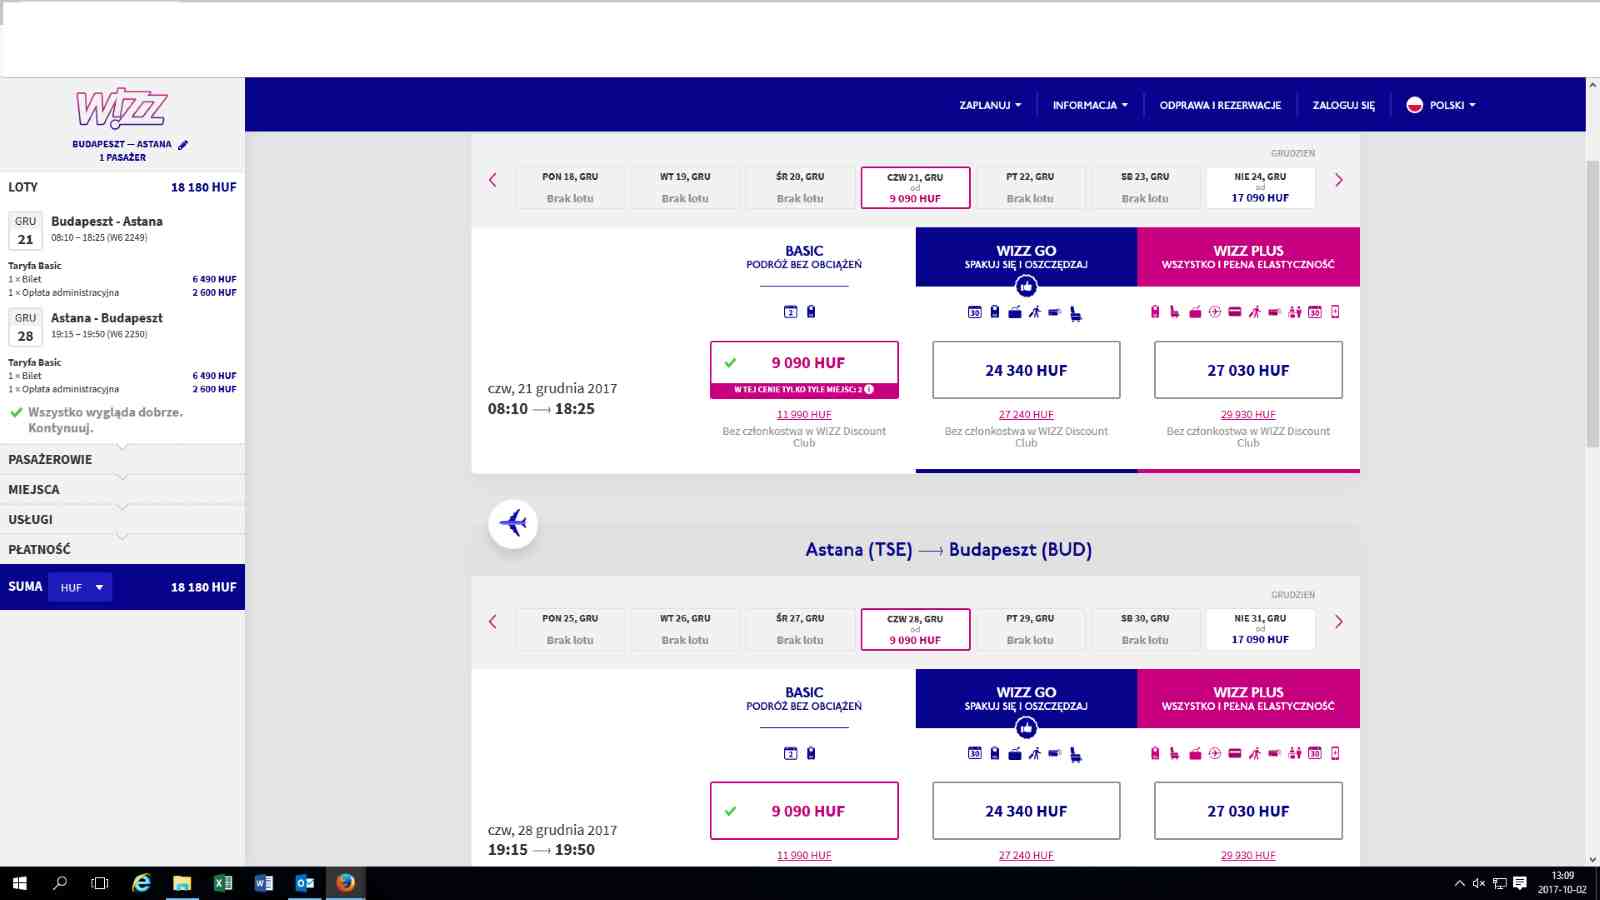Image resolution: width=1600 pixels, height=900 pixels.
Task: Select the 27 030 HUF WIZZ PLUS return fare
Action: point(1248,811)
